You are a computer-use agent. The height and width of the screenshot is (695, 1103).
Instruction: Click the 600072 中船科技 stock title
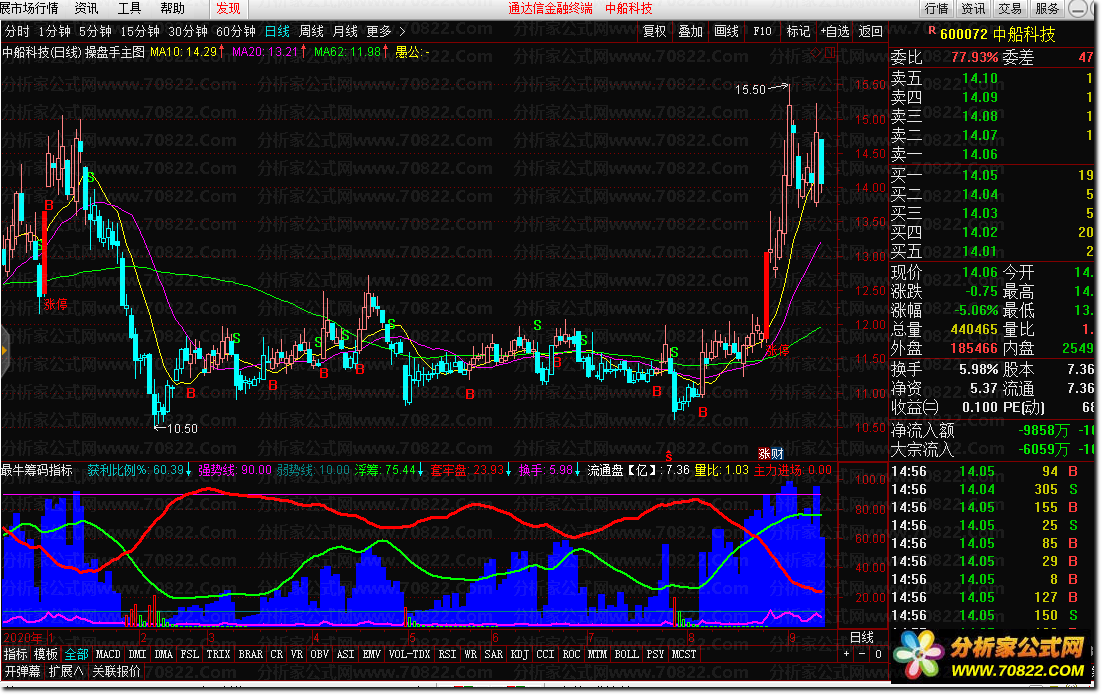(997, 34)
